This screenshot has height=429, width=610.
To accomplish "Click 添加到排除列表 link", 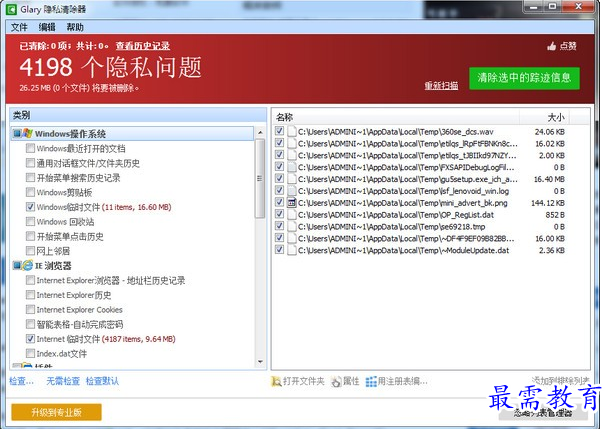I will pos(561,380).
